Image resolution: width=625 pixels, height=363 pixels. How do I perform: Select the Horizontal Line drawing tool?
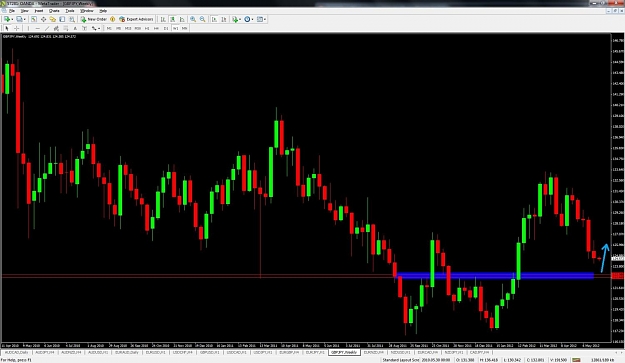(x=37, y=28)
